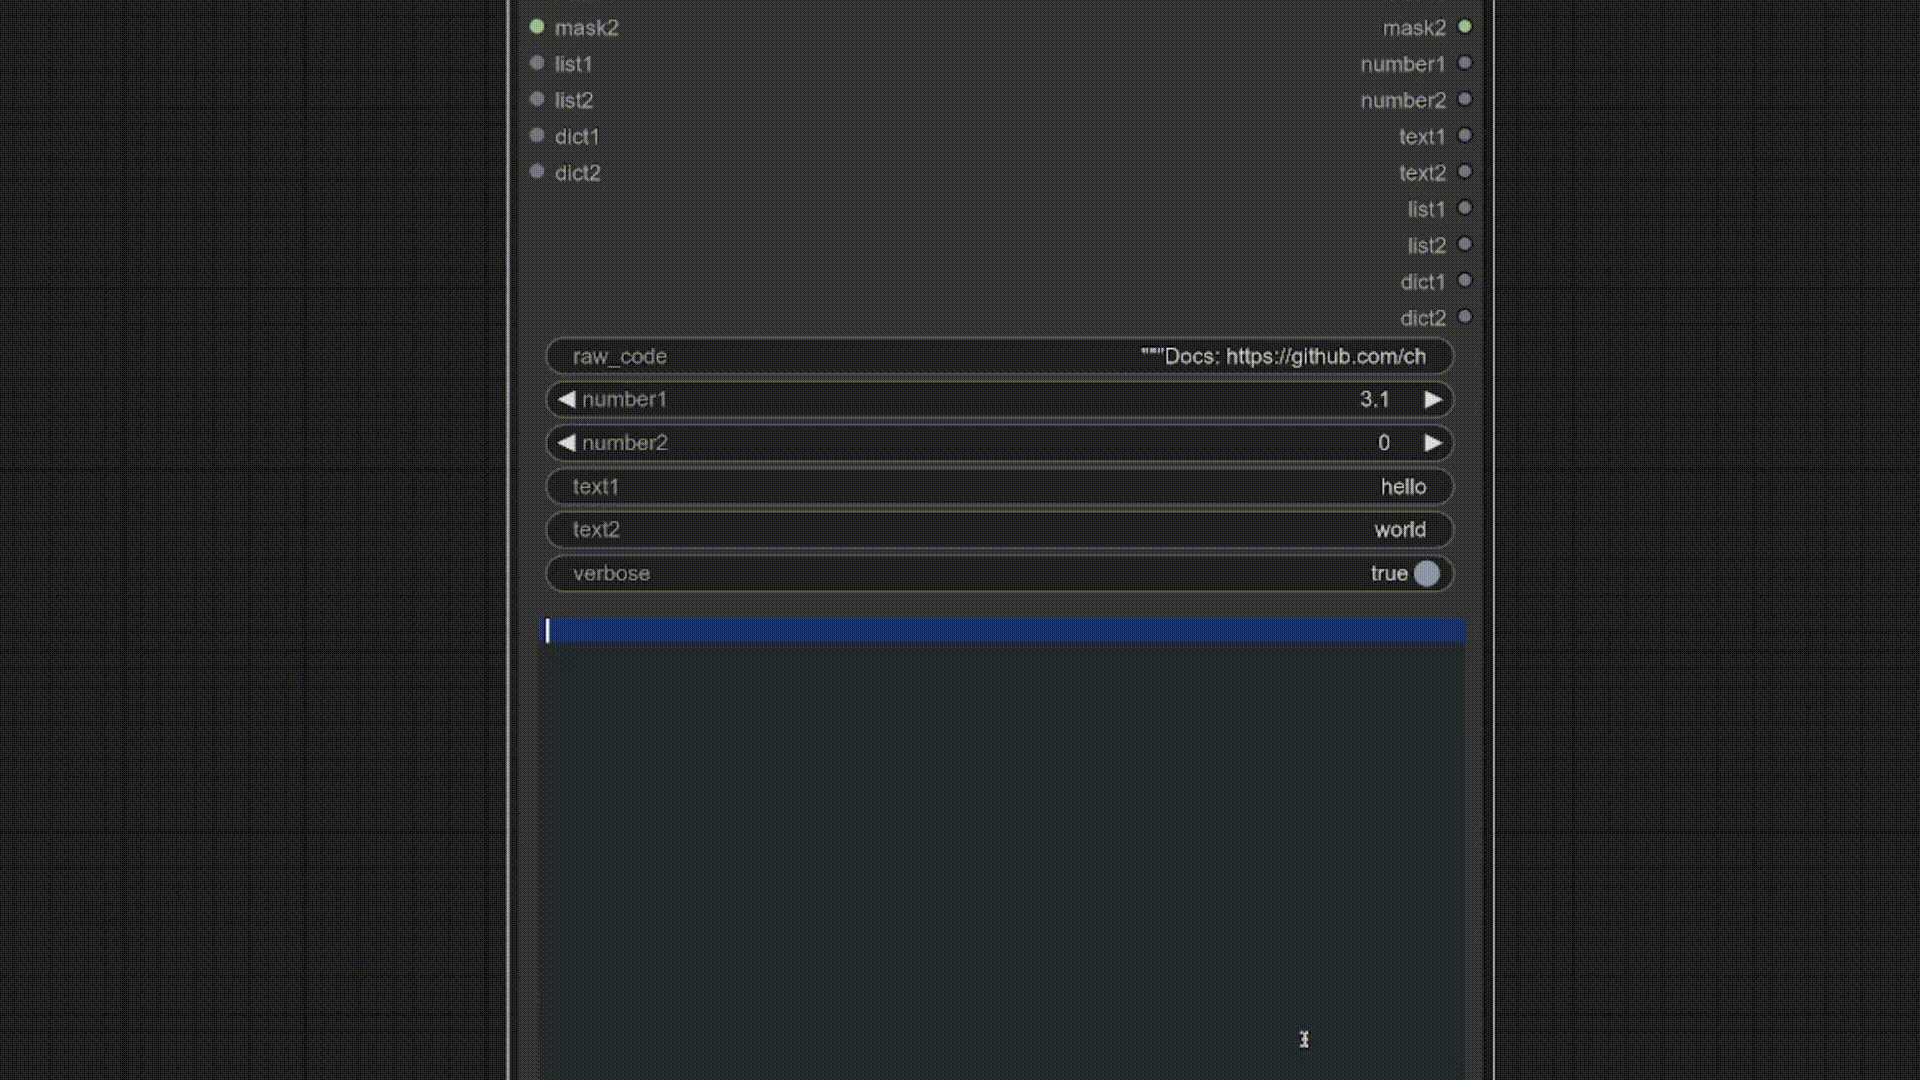Increase number2 with right arrow
Viewport: 1920px width, 1080px height.
coord(1433,443)
